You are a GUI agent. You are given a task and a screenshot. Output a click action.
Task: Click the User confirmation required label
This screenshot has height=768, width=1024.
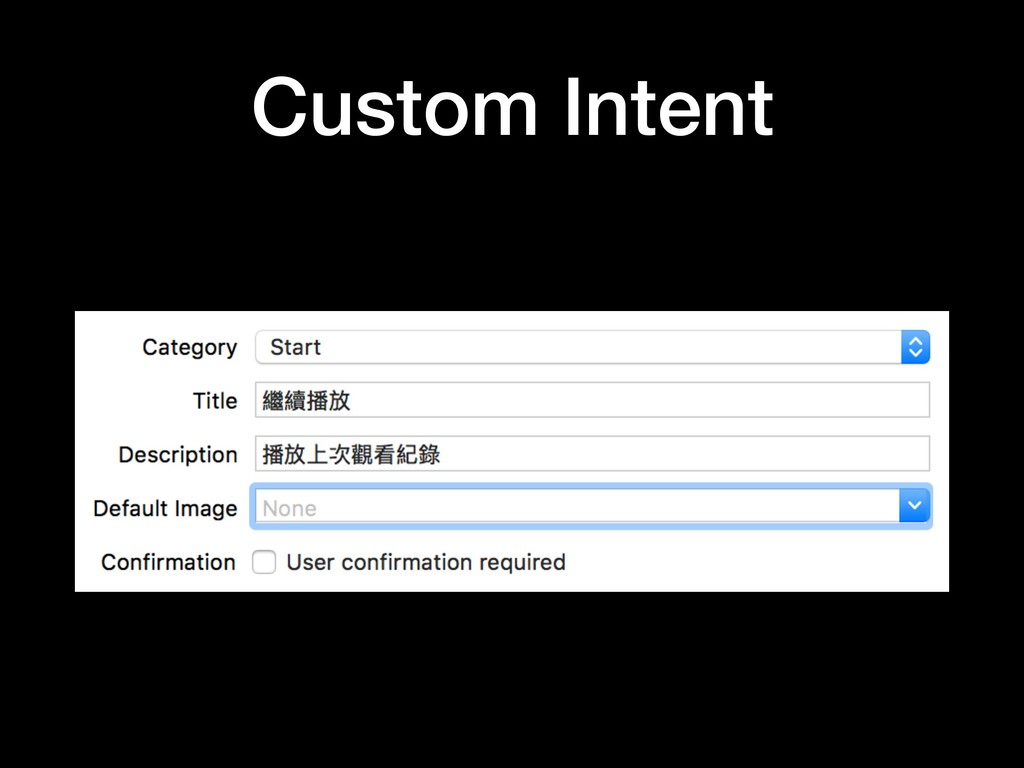point(426,562)
